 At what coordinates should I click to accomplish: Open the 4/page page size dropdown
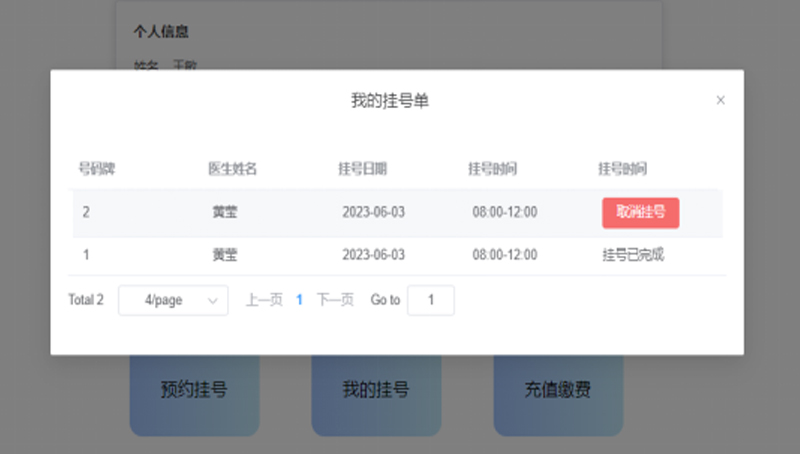pyautogui.click(x=173, y=300)
